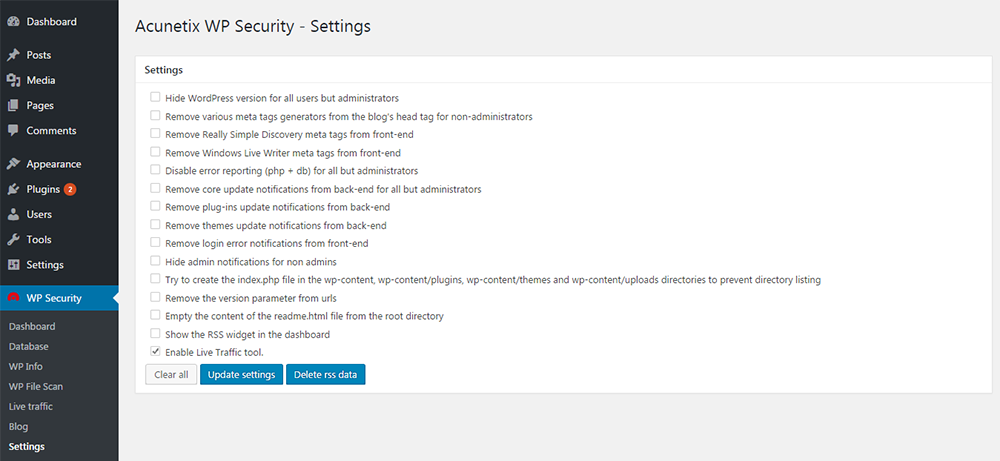Tick Show the RSS widget checkbox
Screen dimensions: 1000x461
coord(155,333)
